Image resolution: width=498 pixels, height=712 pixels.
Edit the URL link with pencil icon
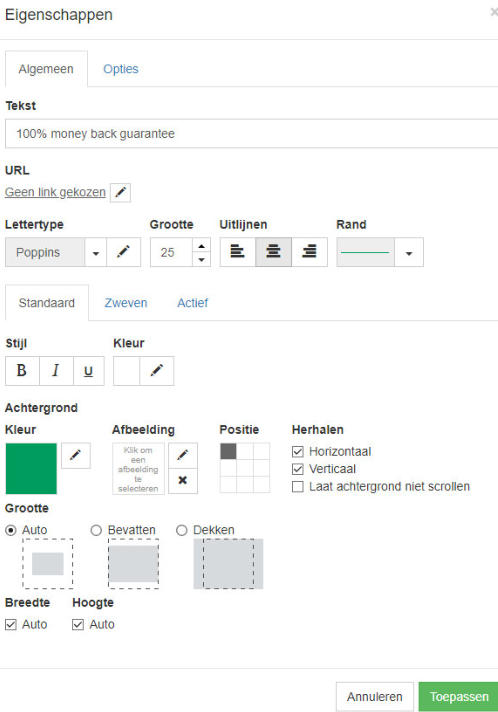pos(120,193)
